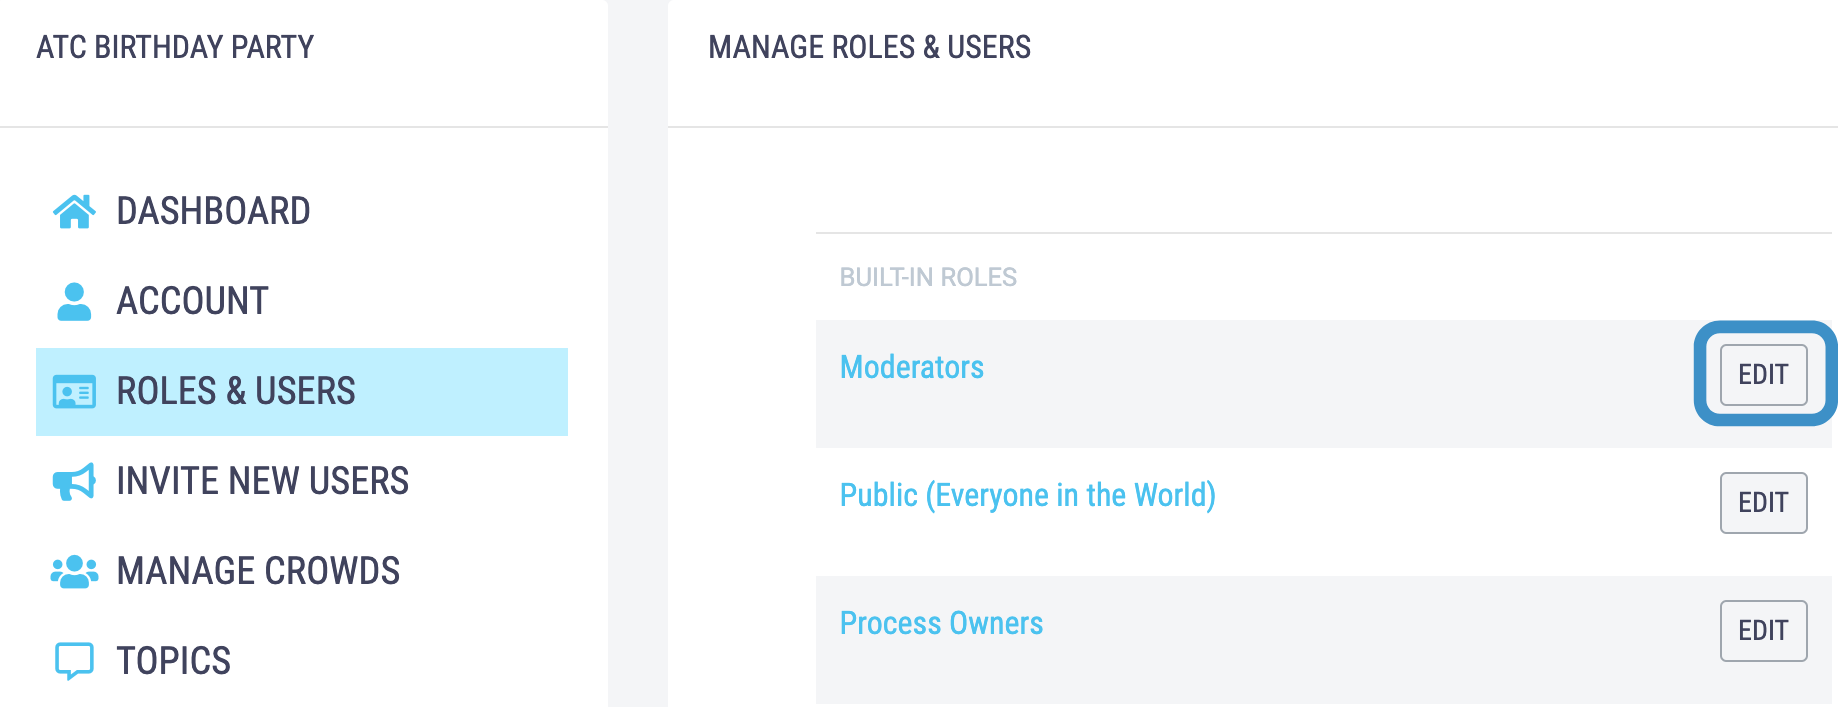The image size is (1838, 707).
Task: Open Invite New Users page
Action: (x=302, y=482)
